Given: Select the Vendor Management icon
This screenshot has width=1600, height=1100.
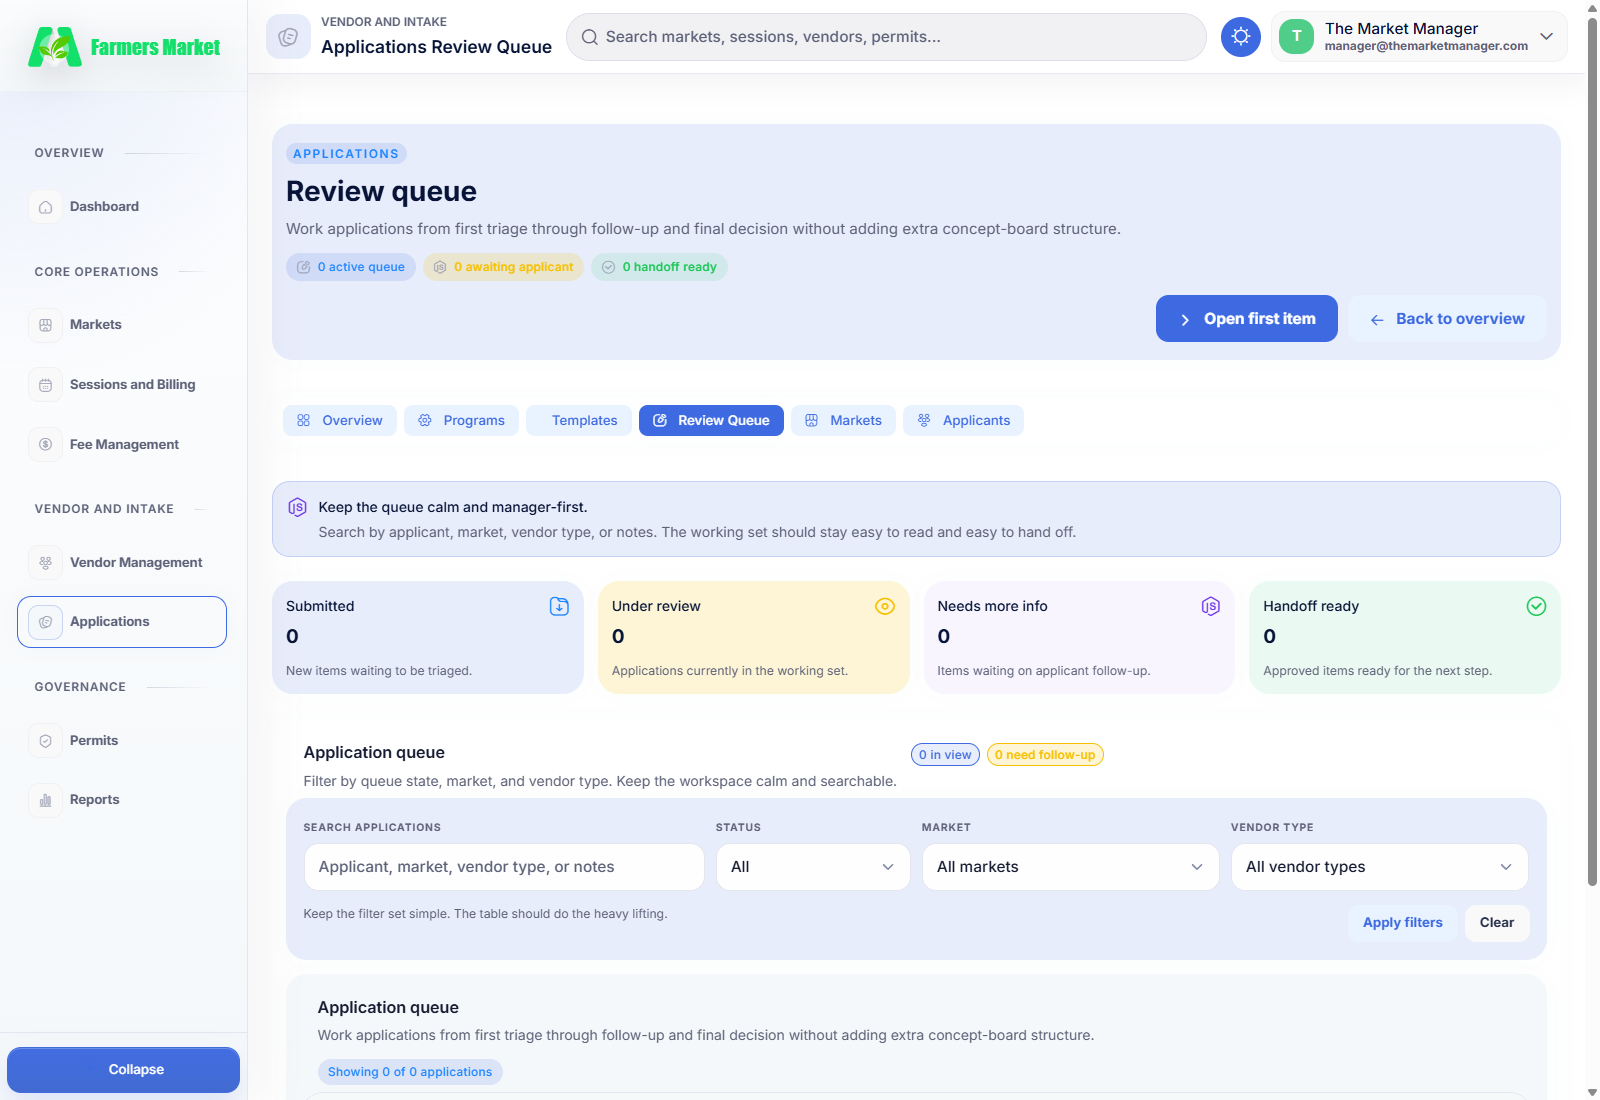Looking at the screenshot, I should coord(45,562).
